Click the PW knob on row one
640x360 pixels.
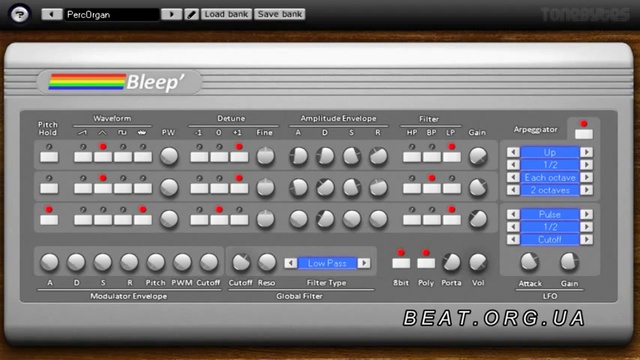pyautogui.click(x=169, y=156)
